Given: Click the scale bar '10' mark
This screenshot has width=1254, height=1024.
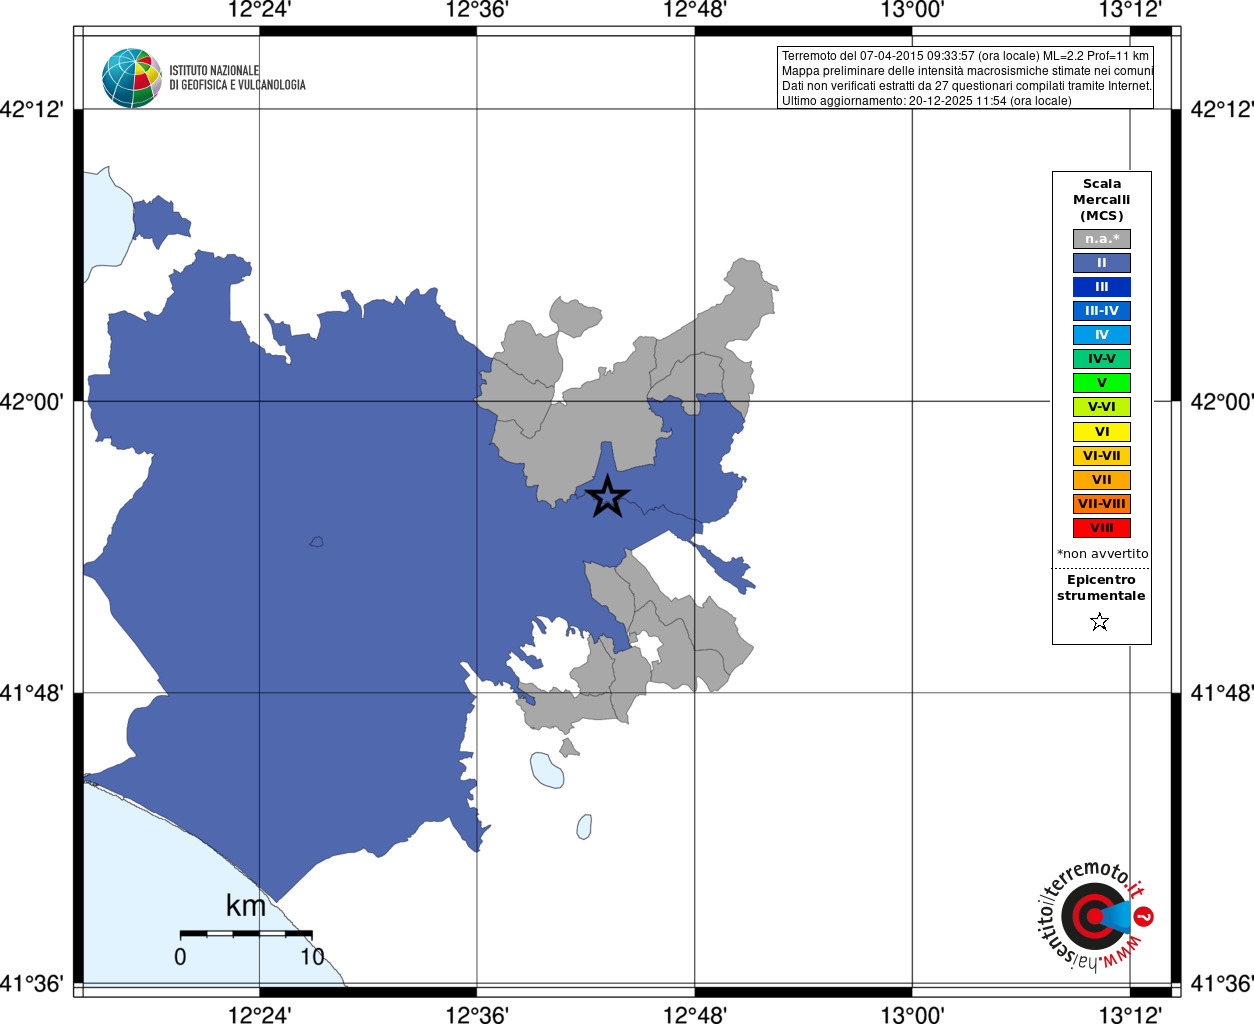Looking at the screenshot, I should (313, 957).
